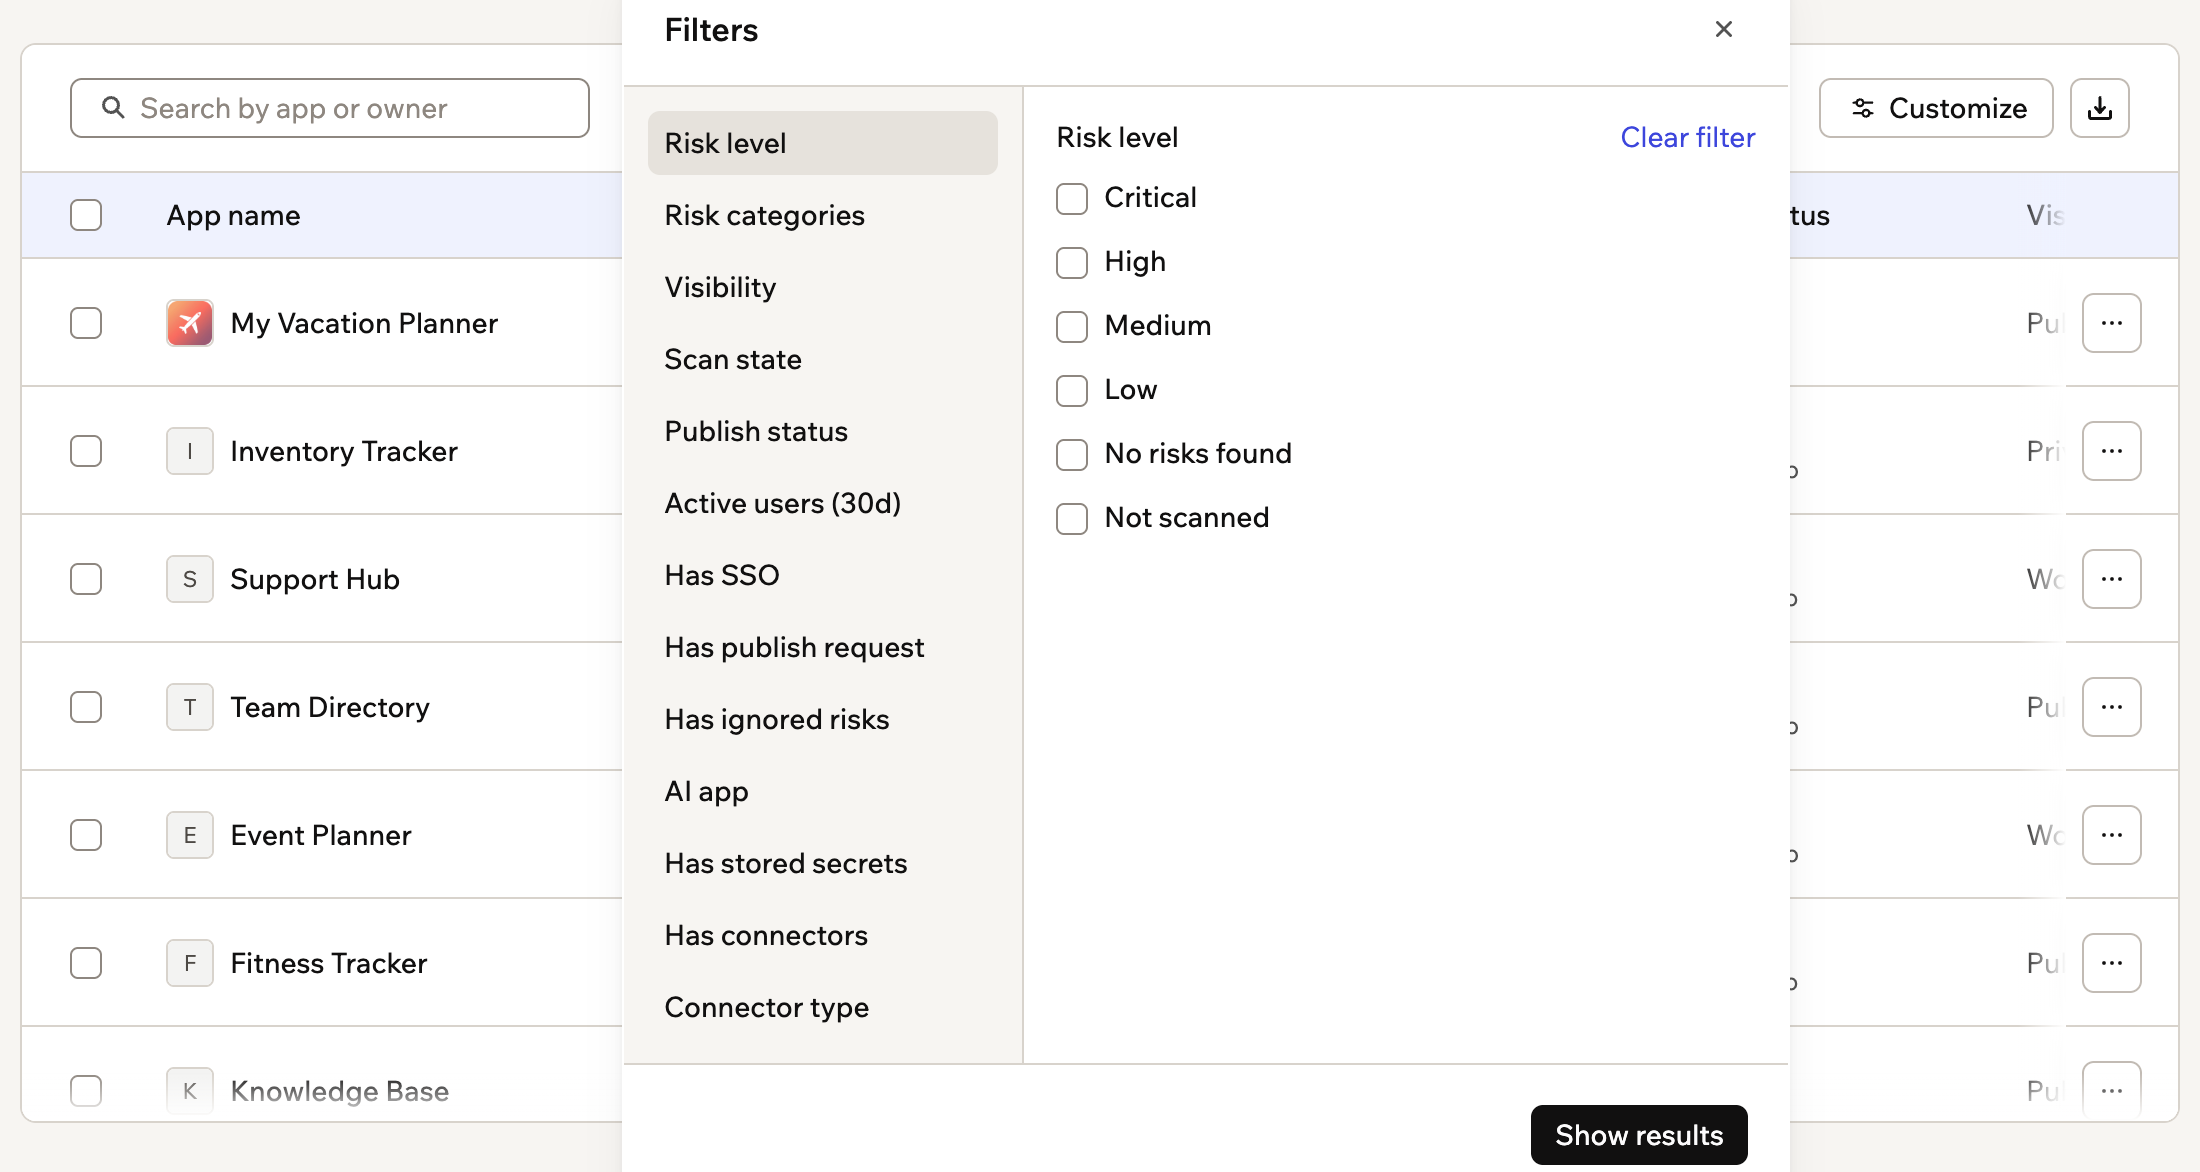Open more options for Team Directory row
Image resolution: width=2200 pixels, height=1172 pixels.
point(2112,707)
